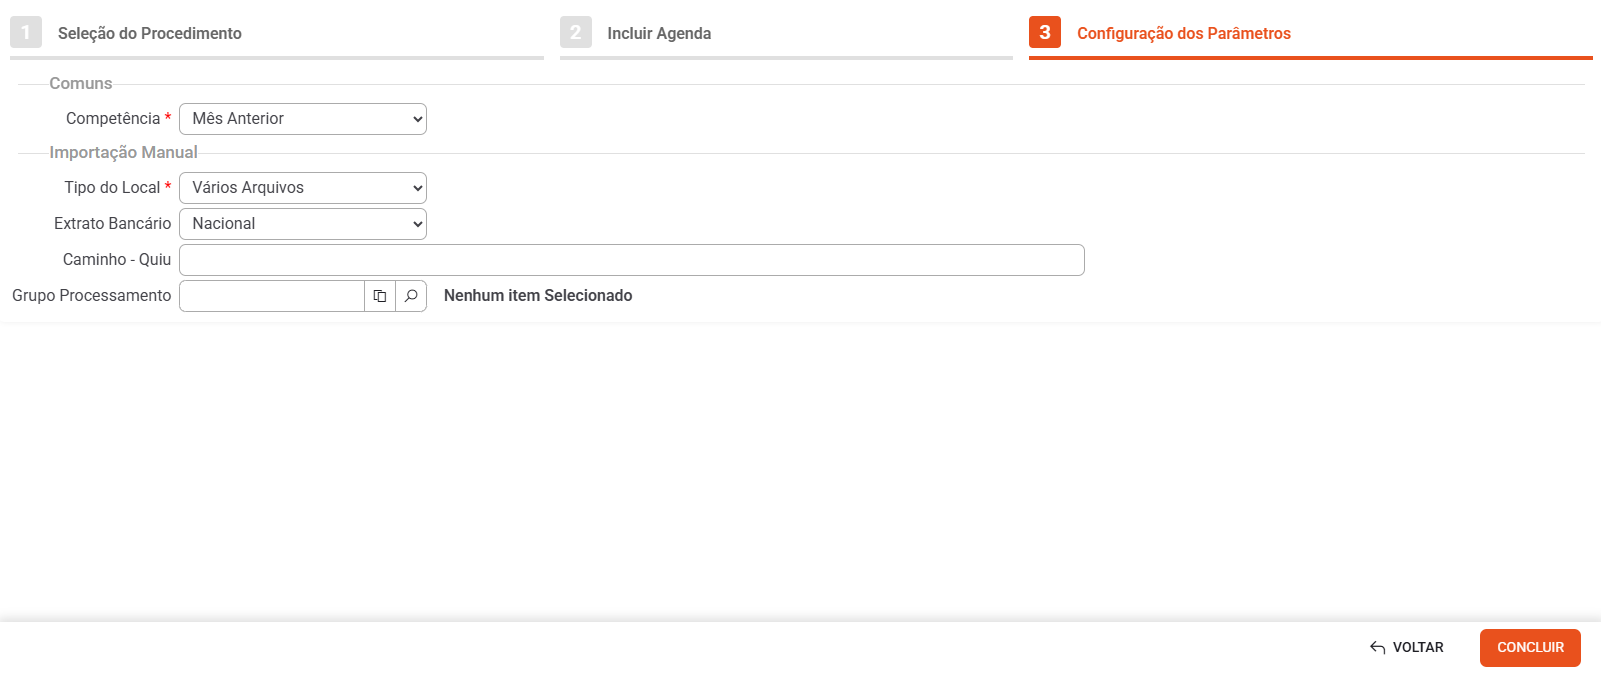Select the Configuração dos Parâmetros step label
This screenshot has height=673, width=1601.
click(x=1184, y=33)
